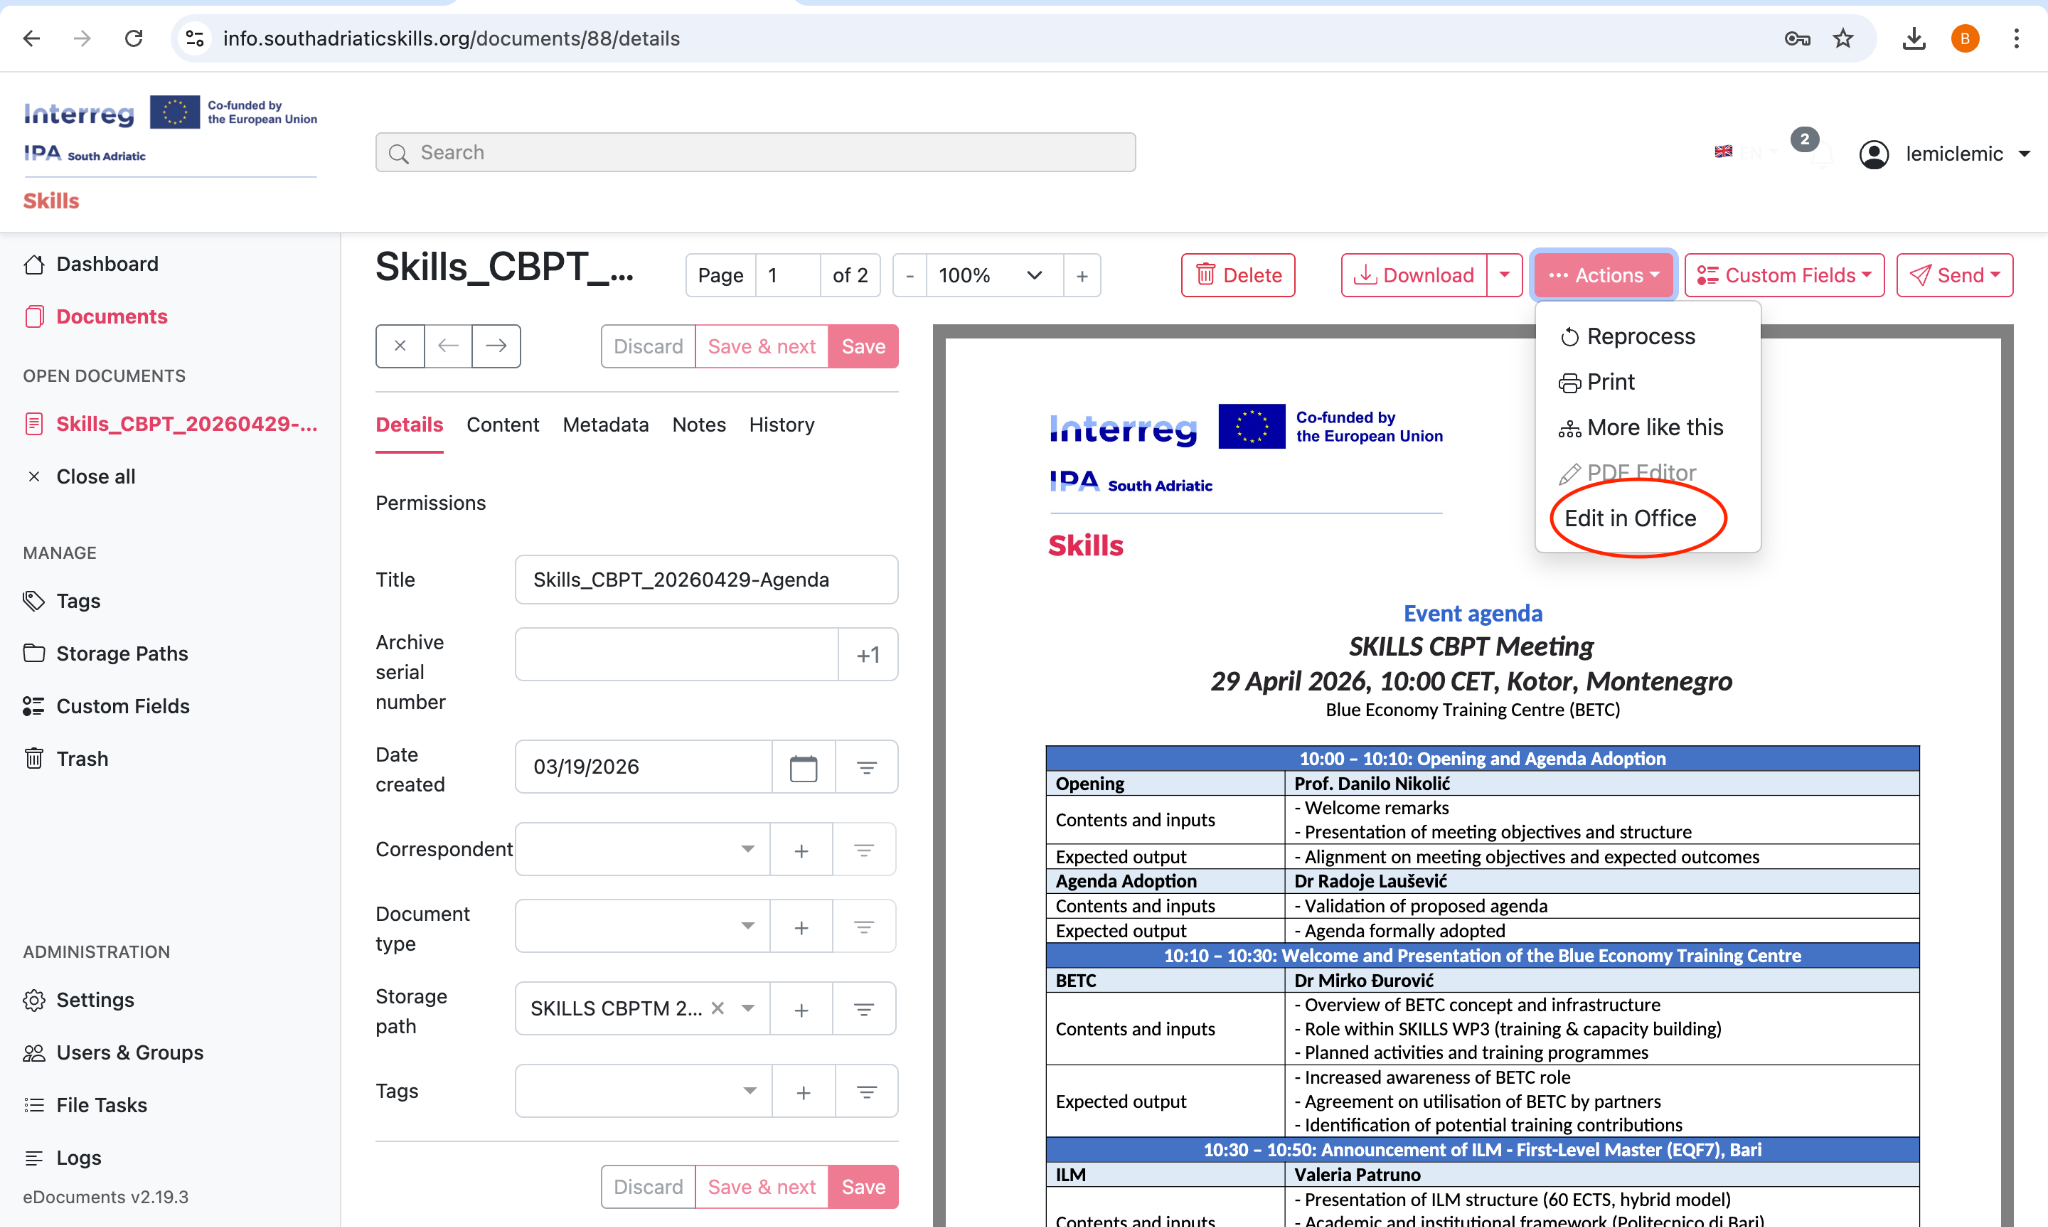
Task: Toggle the Correspondent filter icon
Action: 865,849
